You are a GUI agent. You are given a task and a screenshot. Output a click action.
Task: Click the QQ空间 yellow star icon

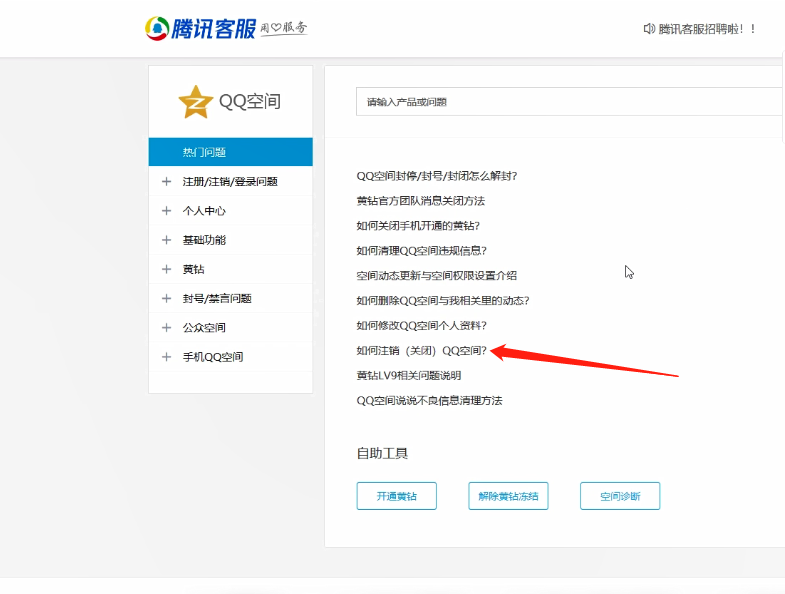196,102
